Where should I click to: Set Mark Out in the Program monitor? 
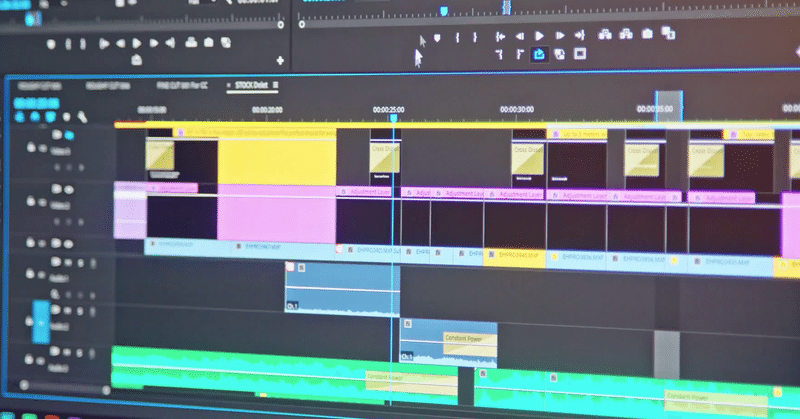(x=474, y=37)
